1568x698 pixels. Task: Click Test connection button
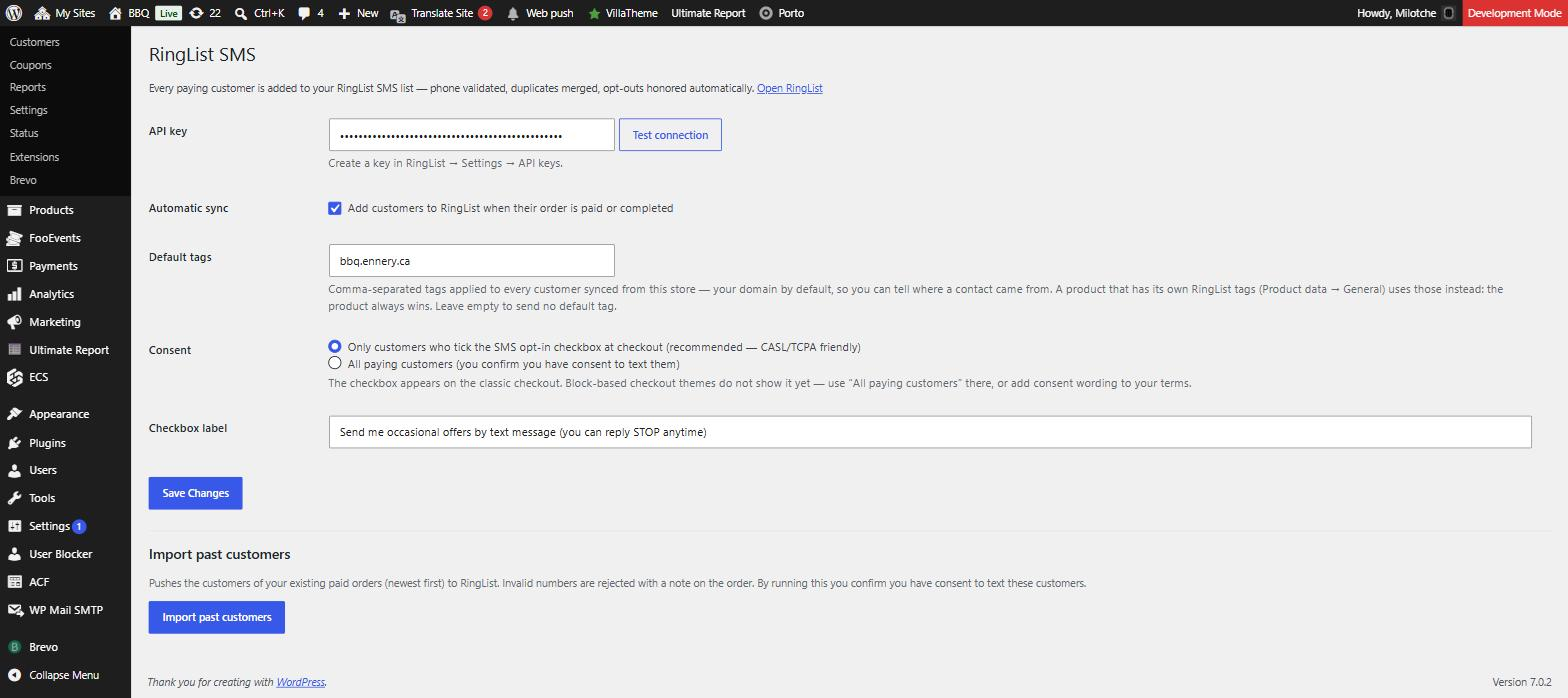pos(670,135)
